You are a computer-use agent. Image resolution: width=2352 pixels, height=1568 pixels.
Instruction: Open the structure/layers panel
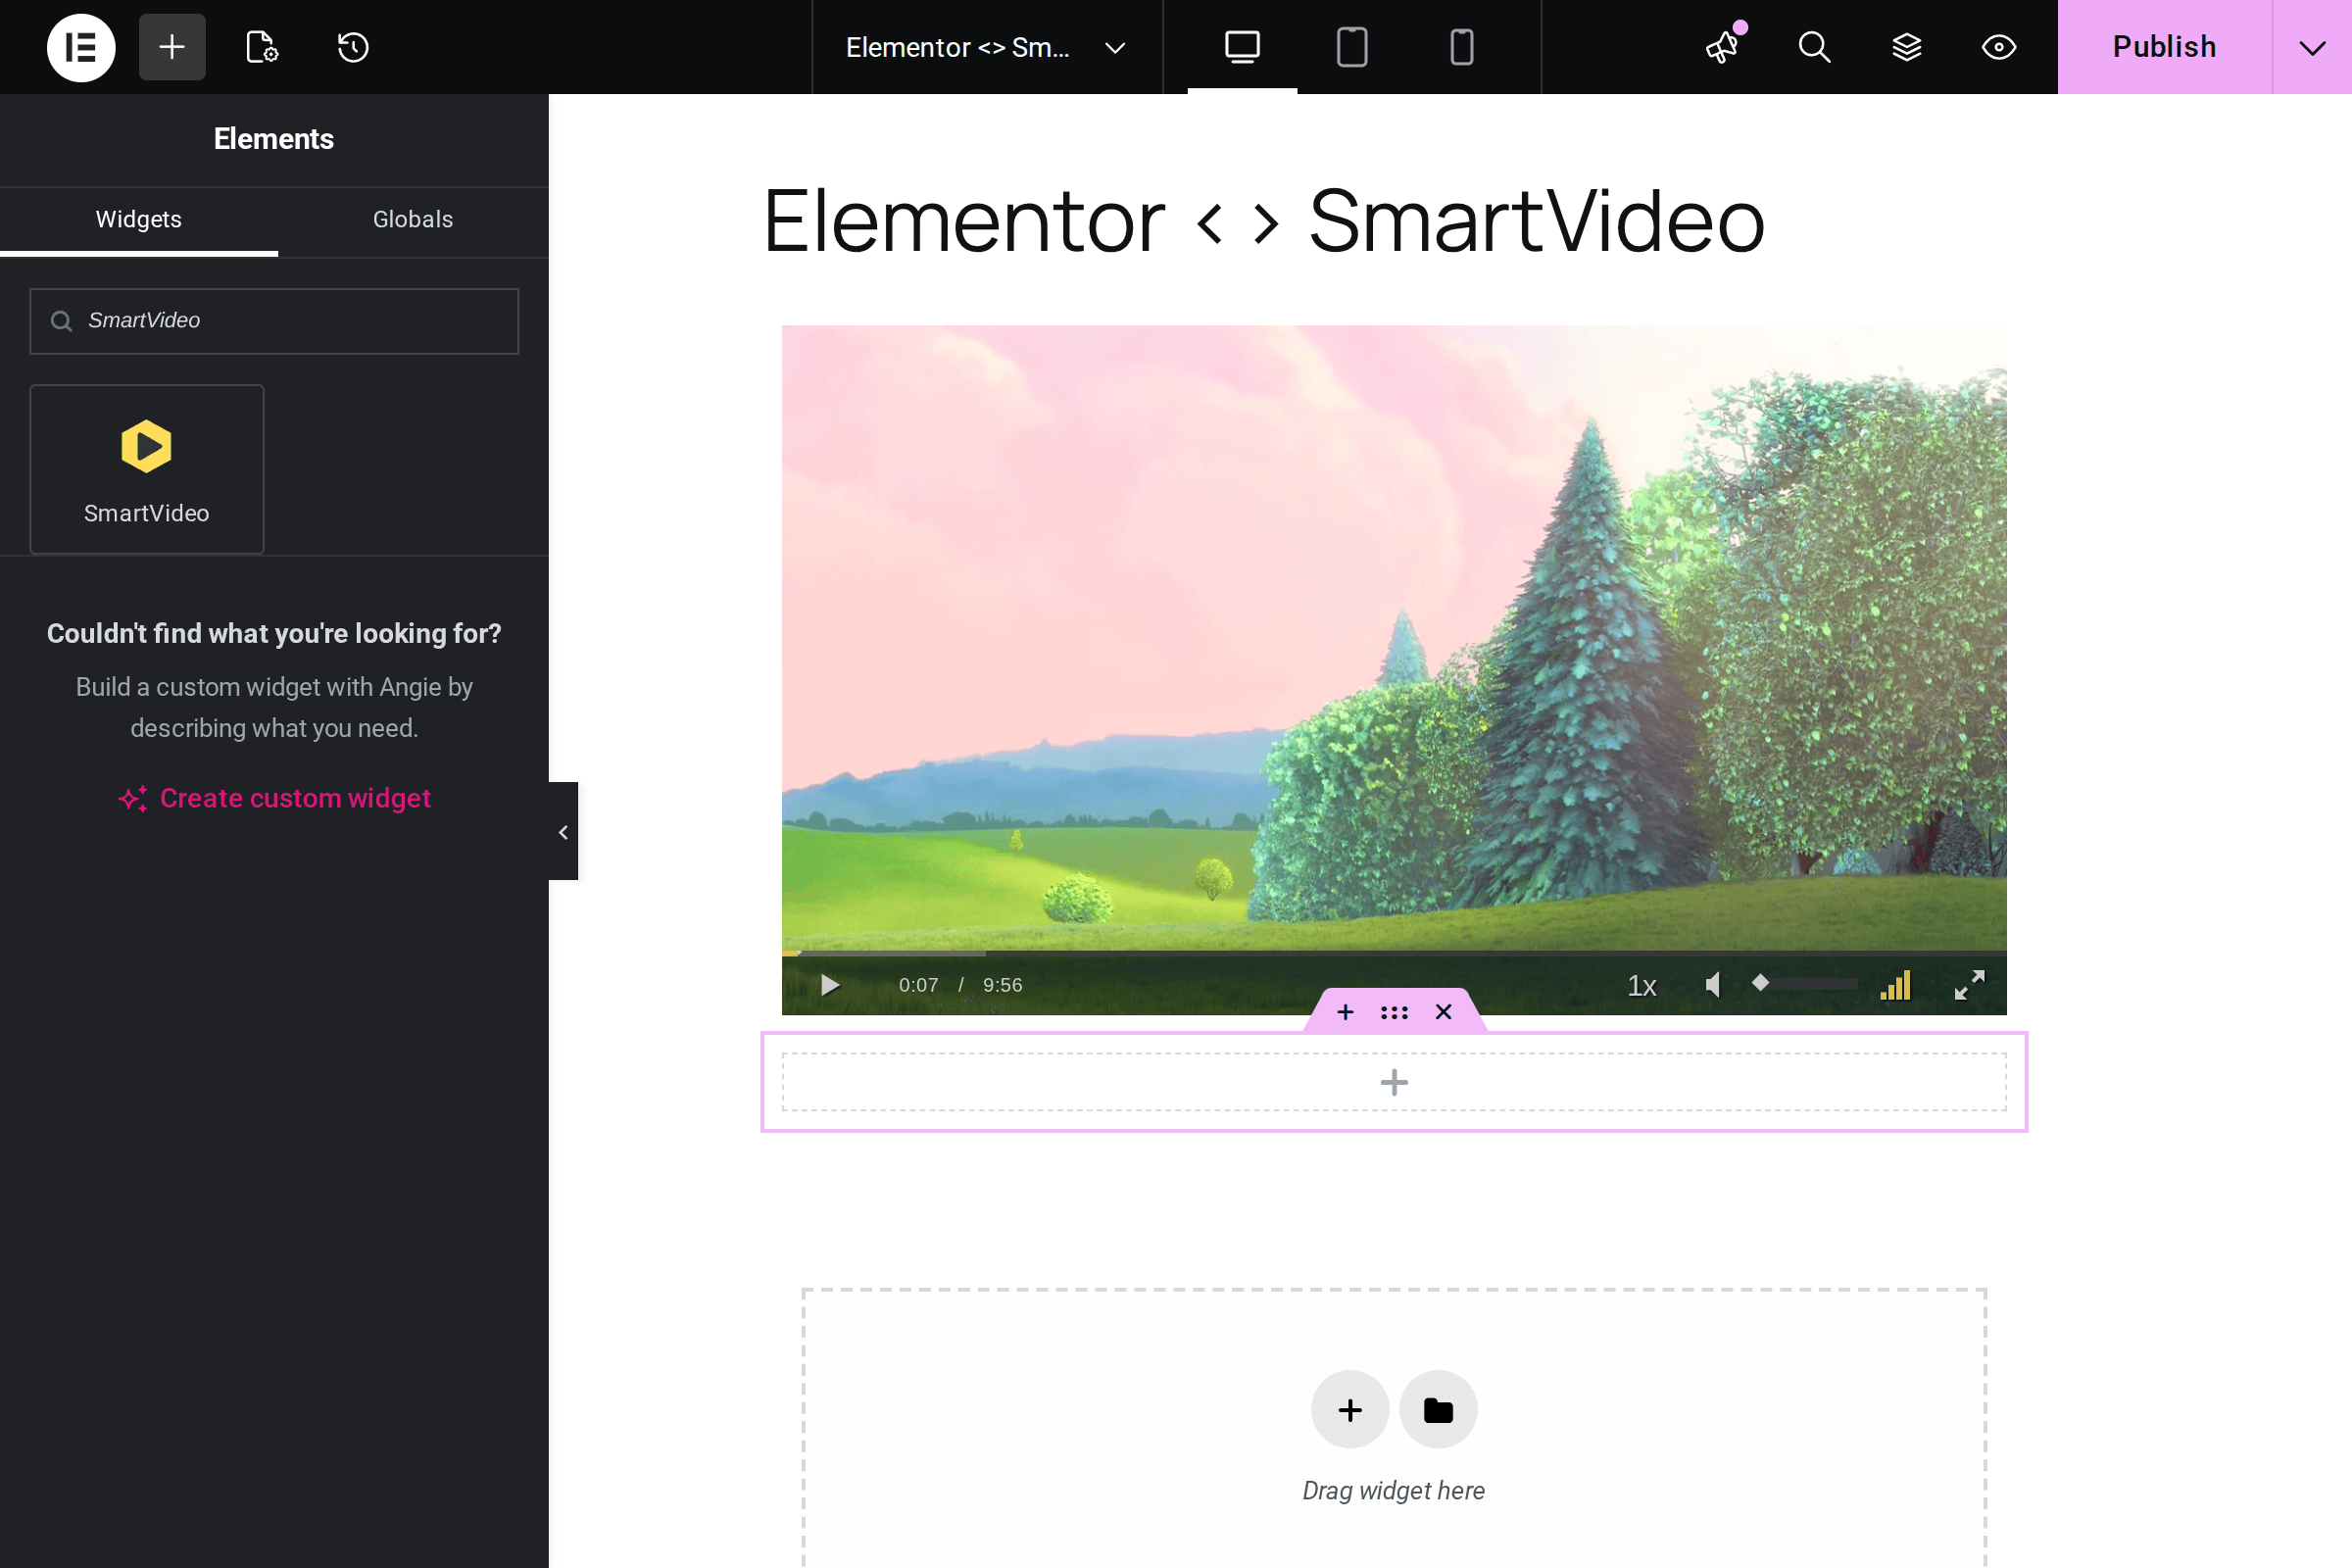1907,47
